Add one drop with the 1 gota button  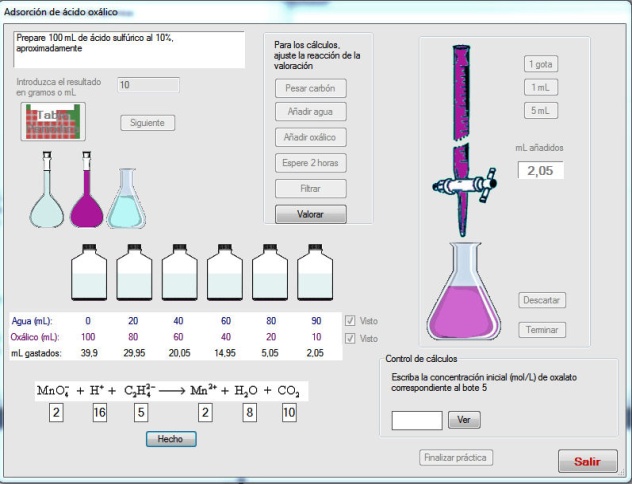pyautogui.click(x=541, y=64)
